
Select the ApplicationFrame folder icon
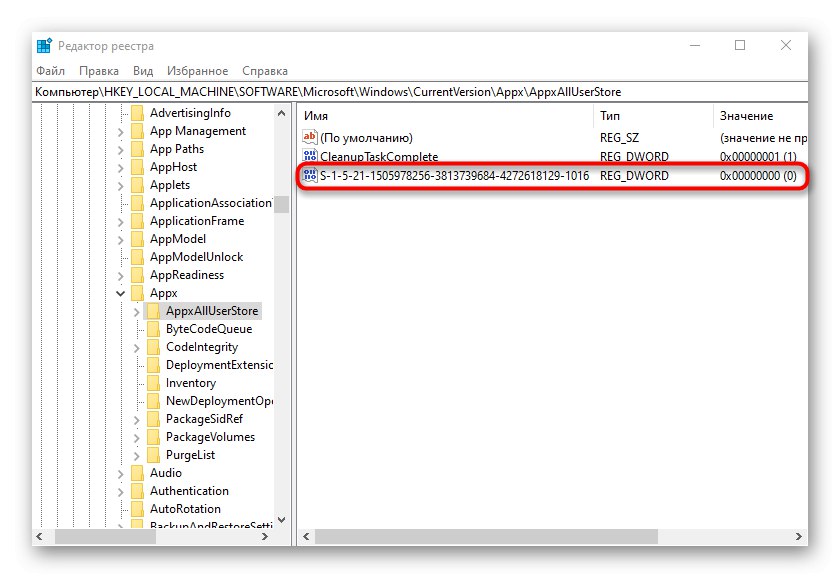(138, 221)
